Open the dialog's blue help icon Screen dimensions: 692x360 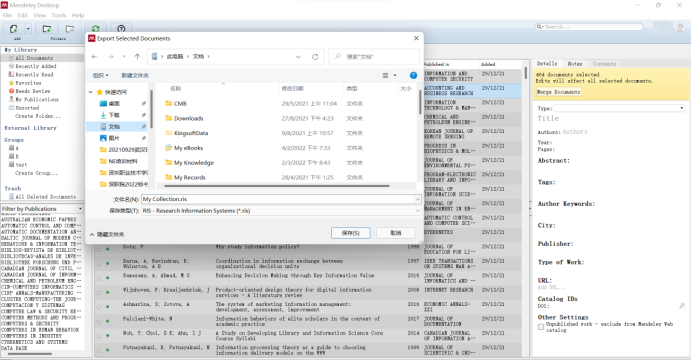[x=414, y=75]
